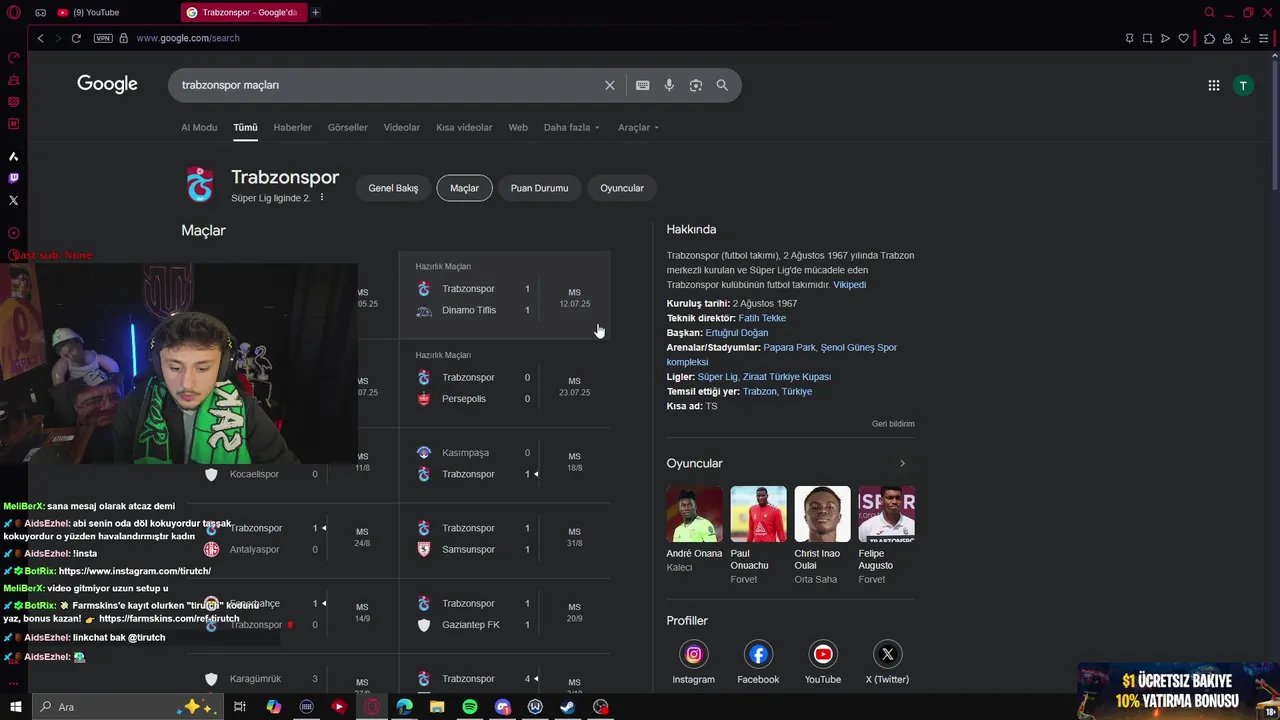Viewport: 1280px width, 720px height.
Task: Switch to Haberler results tab
Action: pyautogui.click(x=293, y=127)
